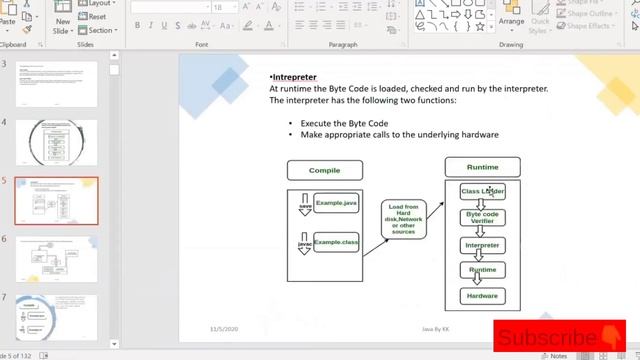Toggle Strikethrough formatting
This screenshot has width=640, height=360.
(191, 26)
